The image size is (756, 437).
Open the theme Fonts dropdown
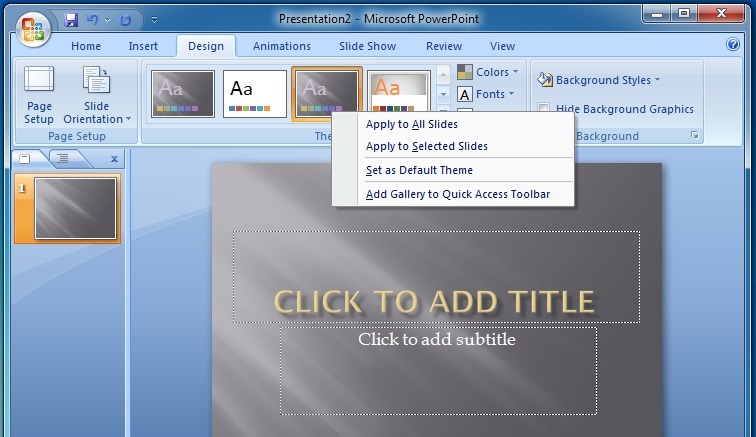click(x=486, y=94)
